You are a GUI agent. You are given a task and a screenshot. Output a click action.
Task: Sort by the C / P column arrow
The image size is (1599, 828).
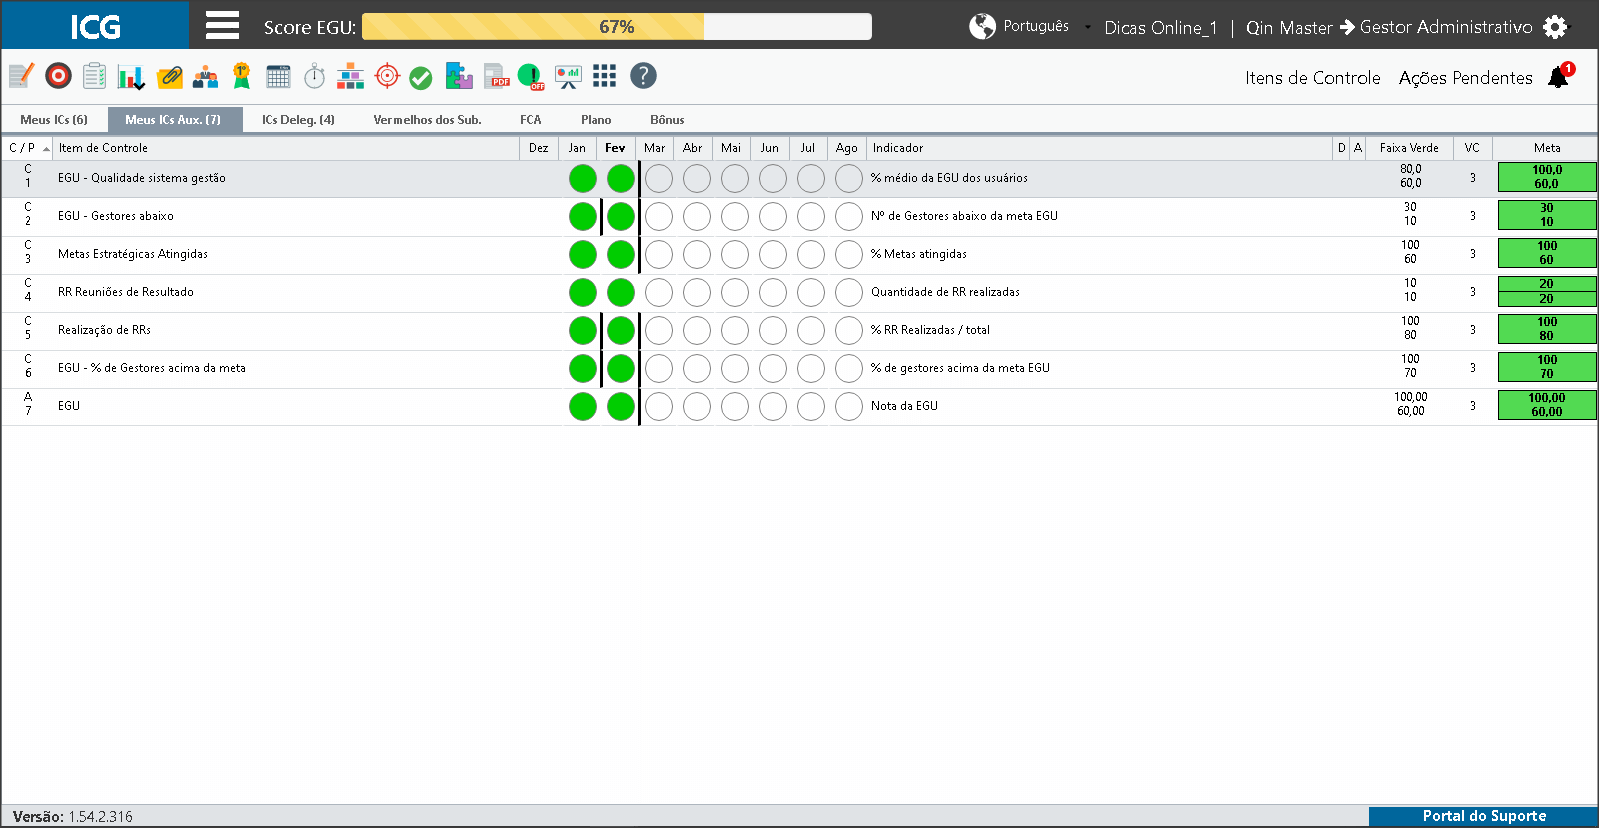click(46, 148)
